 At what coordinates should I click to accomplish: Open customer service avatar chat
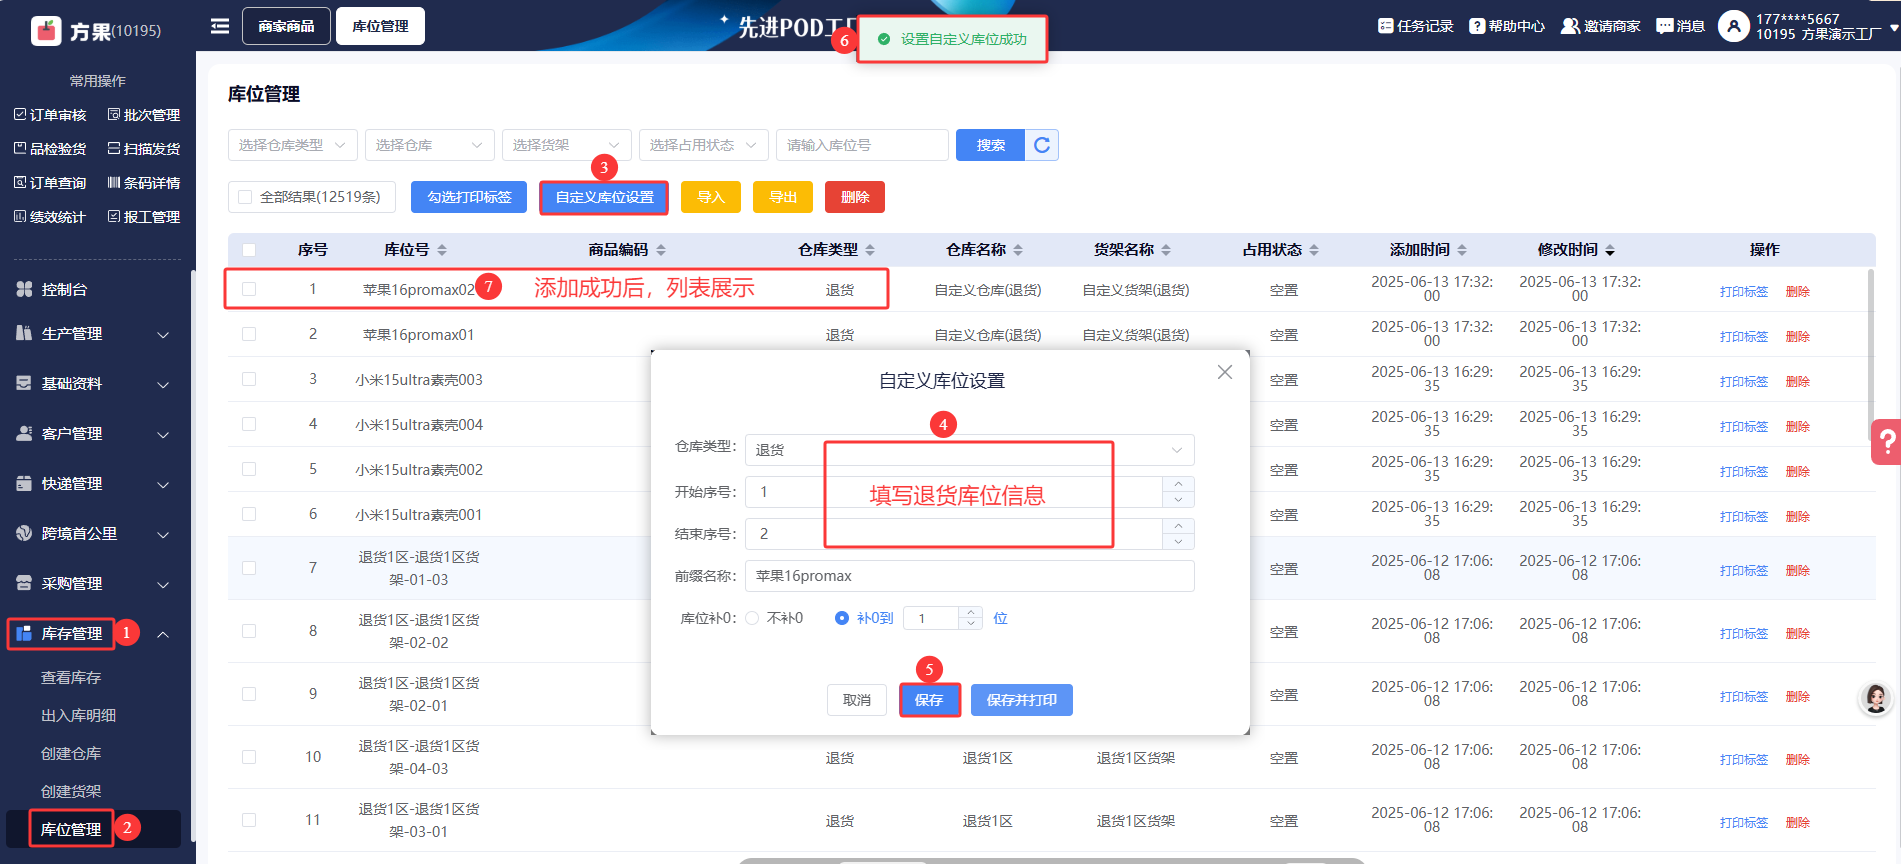(1875, 698)
